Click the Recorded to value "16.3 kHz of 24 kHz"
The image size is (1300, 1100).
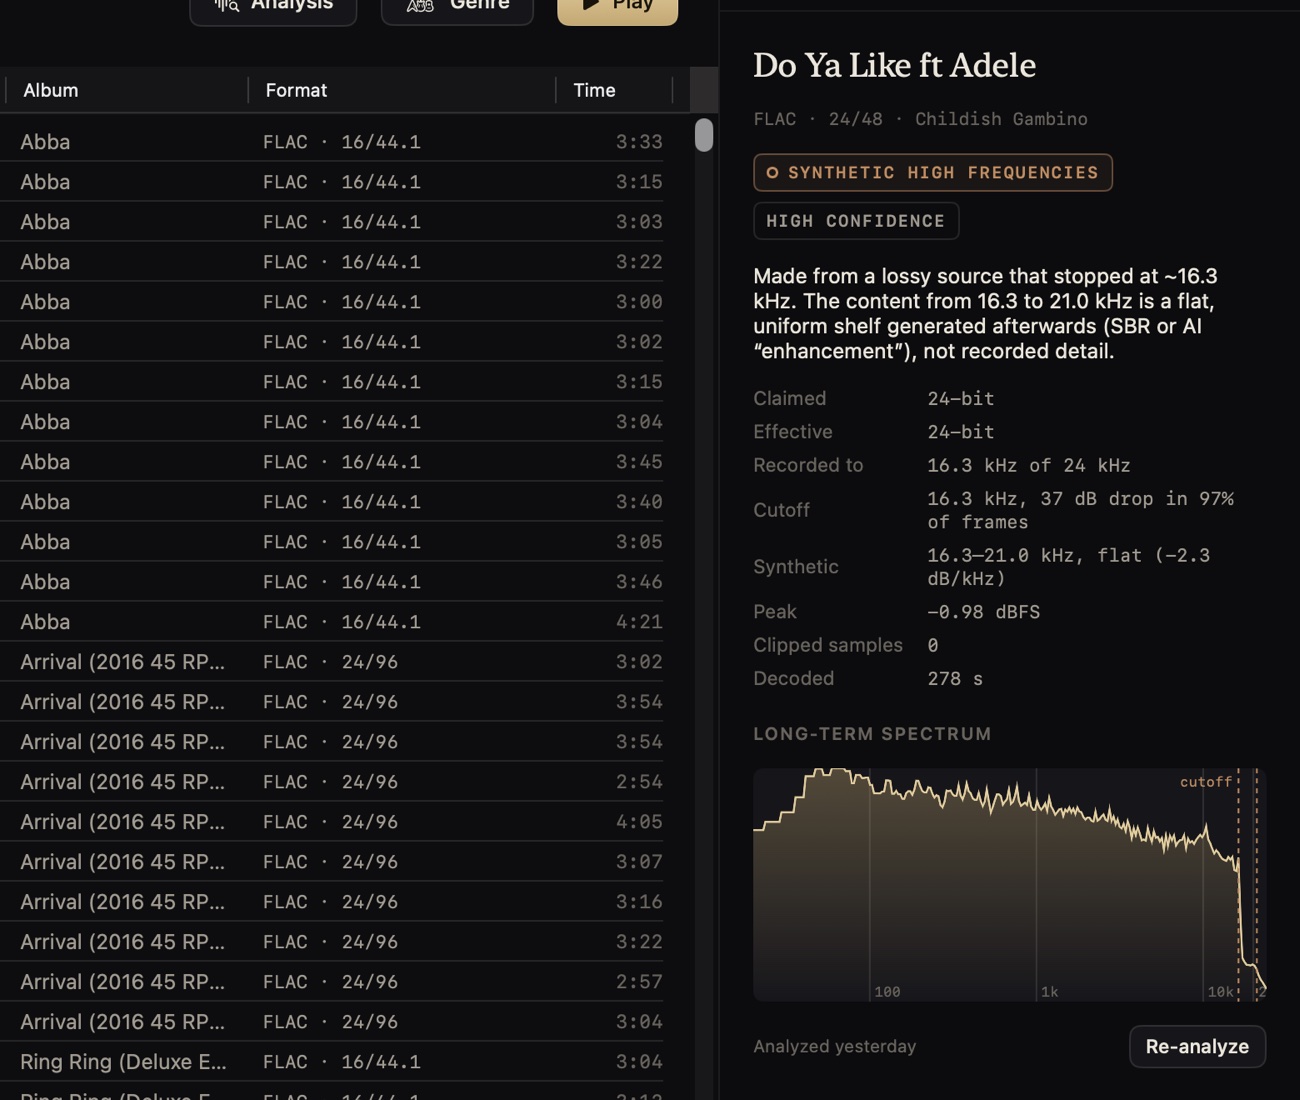[x=1028, y=465]
